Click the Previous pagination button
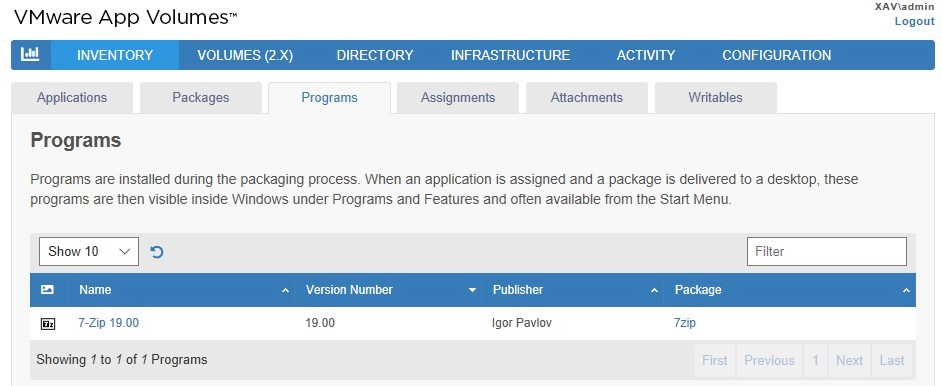Image resolution: width=942 pixels, height=386 pixels. pos(770,360)
